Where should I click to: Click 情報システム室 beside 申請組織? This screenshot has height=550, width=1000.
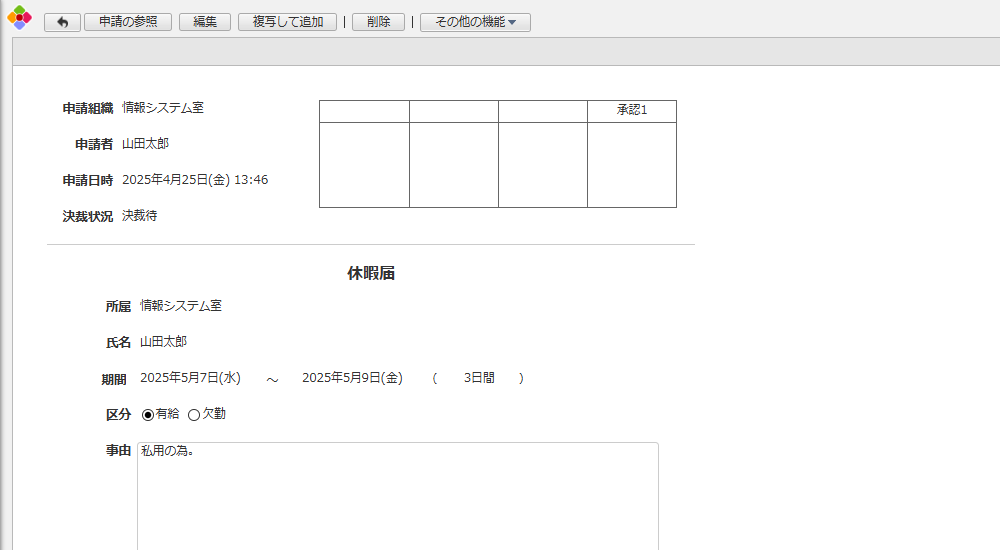point(163,108)
